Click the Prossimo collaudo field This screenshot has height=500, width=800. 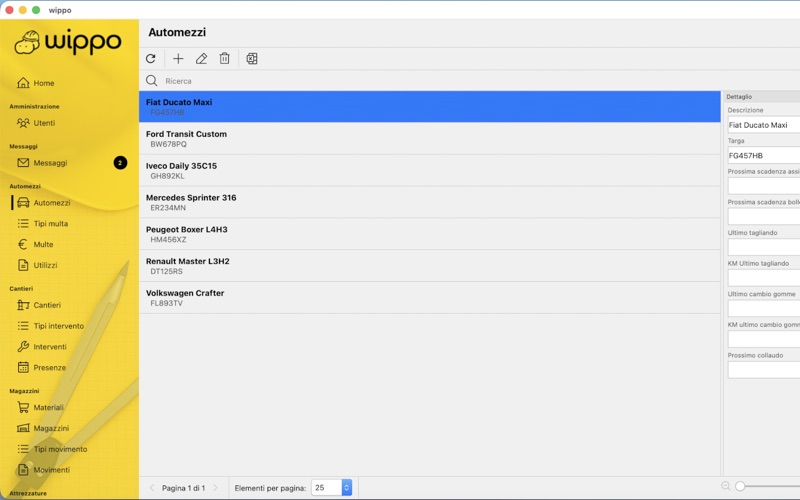[x=764, y=370]
